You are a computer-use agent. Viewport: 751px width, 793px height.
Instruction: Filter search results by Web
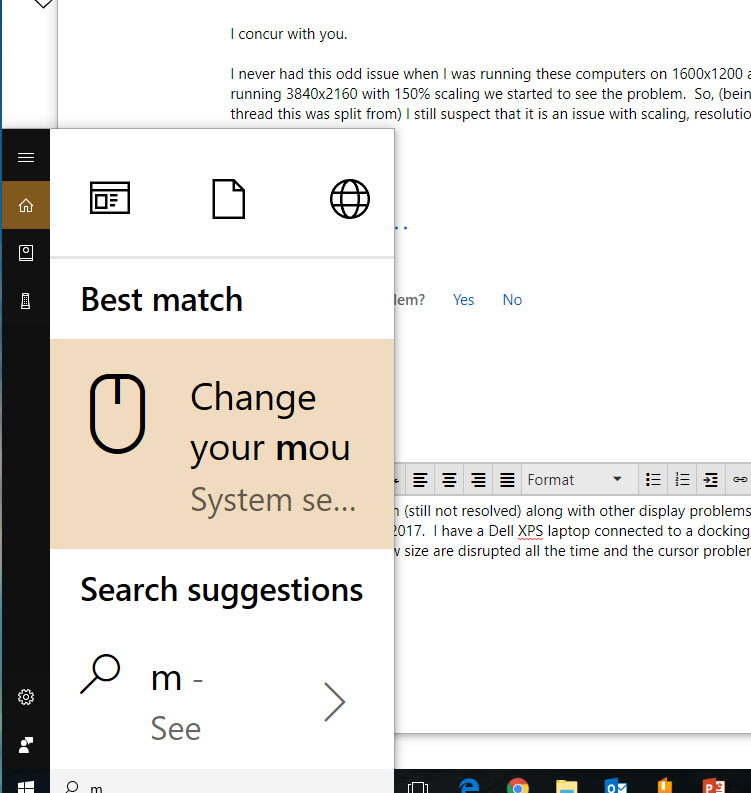coord(349,199)
